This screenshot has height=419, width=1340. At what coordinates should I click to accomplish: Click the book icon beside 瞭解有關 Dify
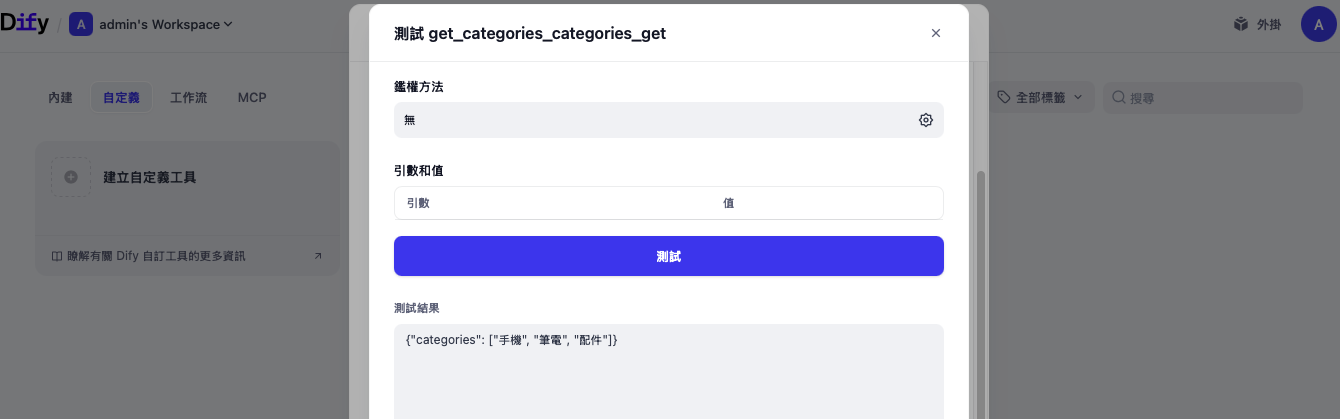click(57, 256)
